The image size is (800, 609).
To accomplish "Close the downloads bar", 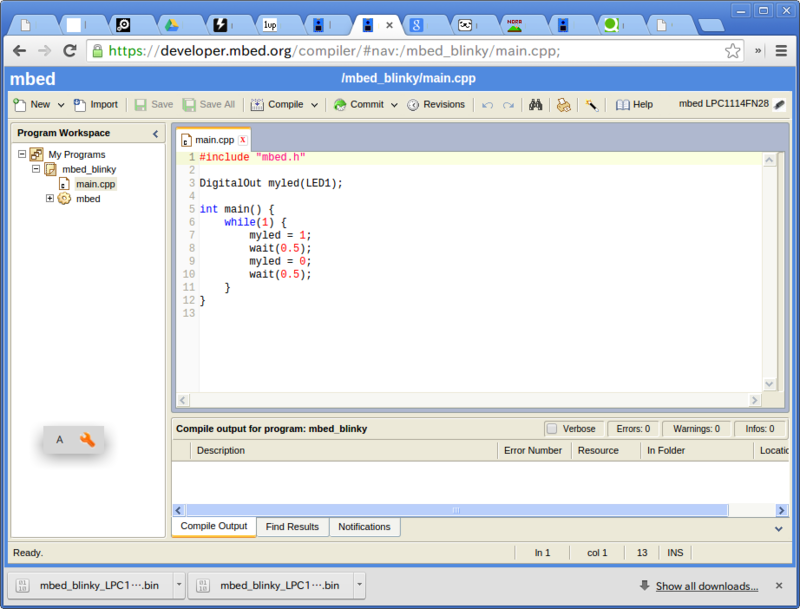I will 779,586.
